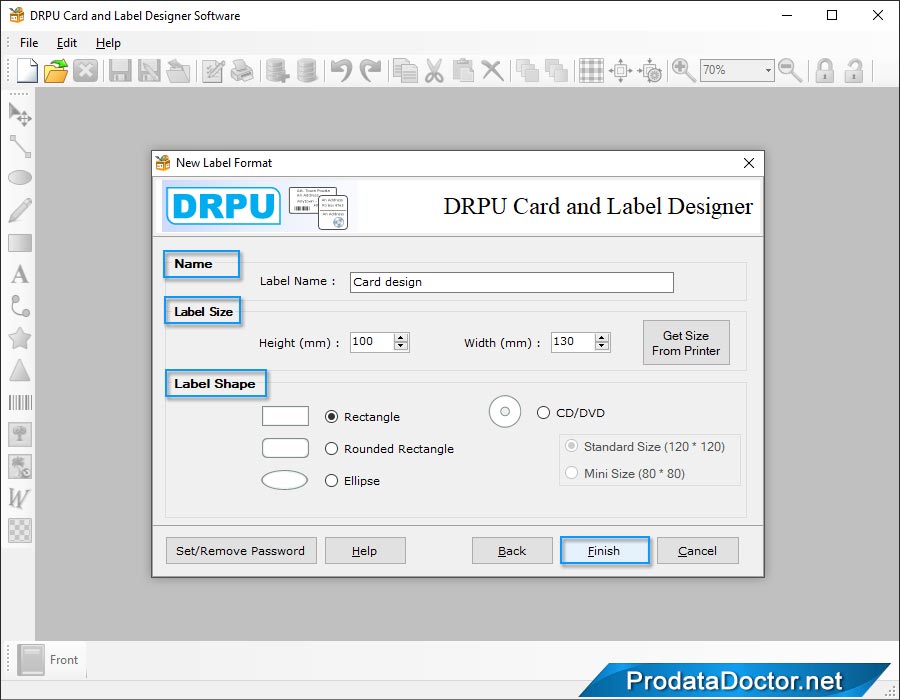This screenshot has width=900, height=700.
Task: Click the Lock padlock icon
Action: point(825,71)
